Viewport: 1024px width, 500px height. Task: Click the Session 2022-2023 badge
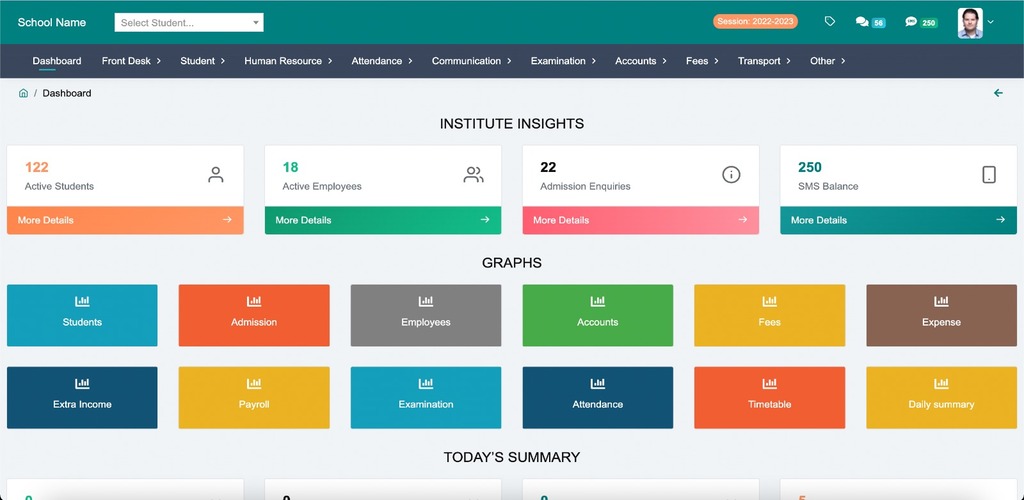[x=755, y=22]
